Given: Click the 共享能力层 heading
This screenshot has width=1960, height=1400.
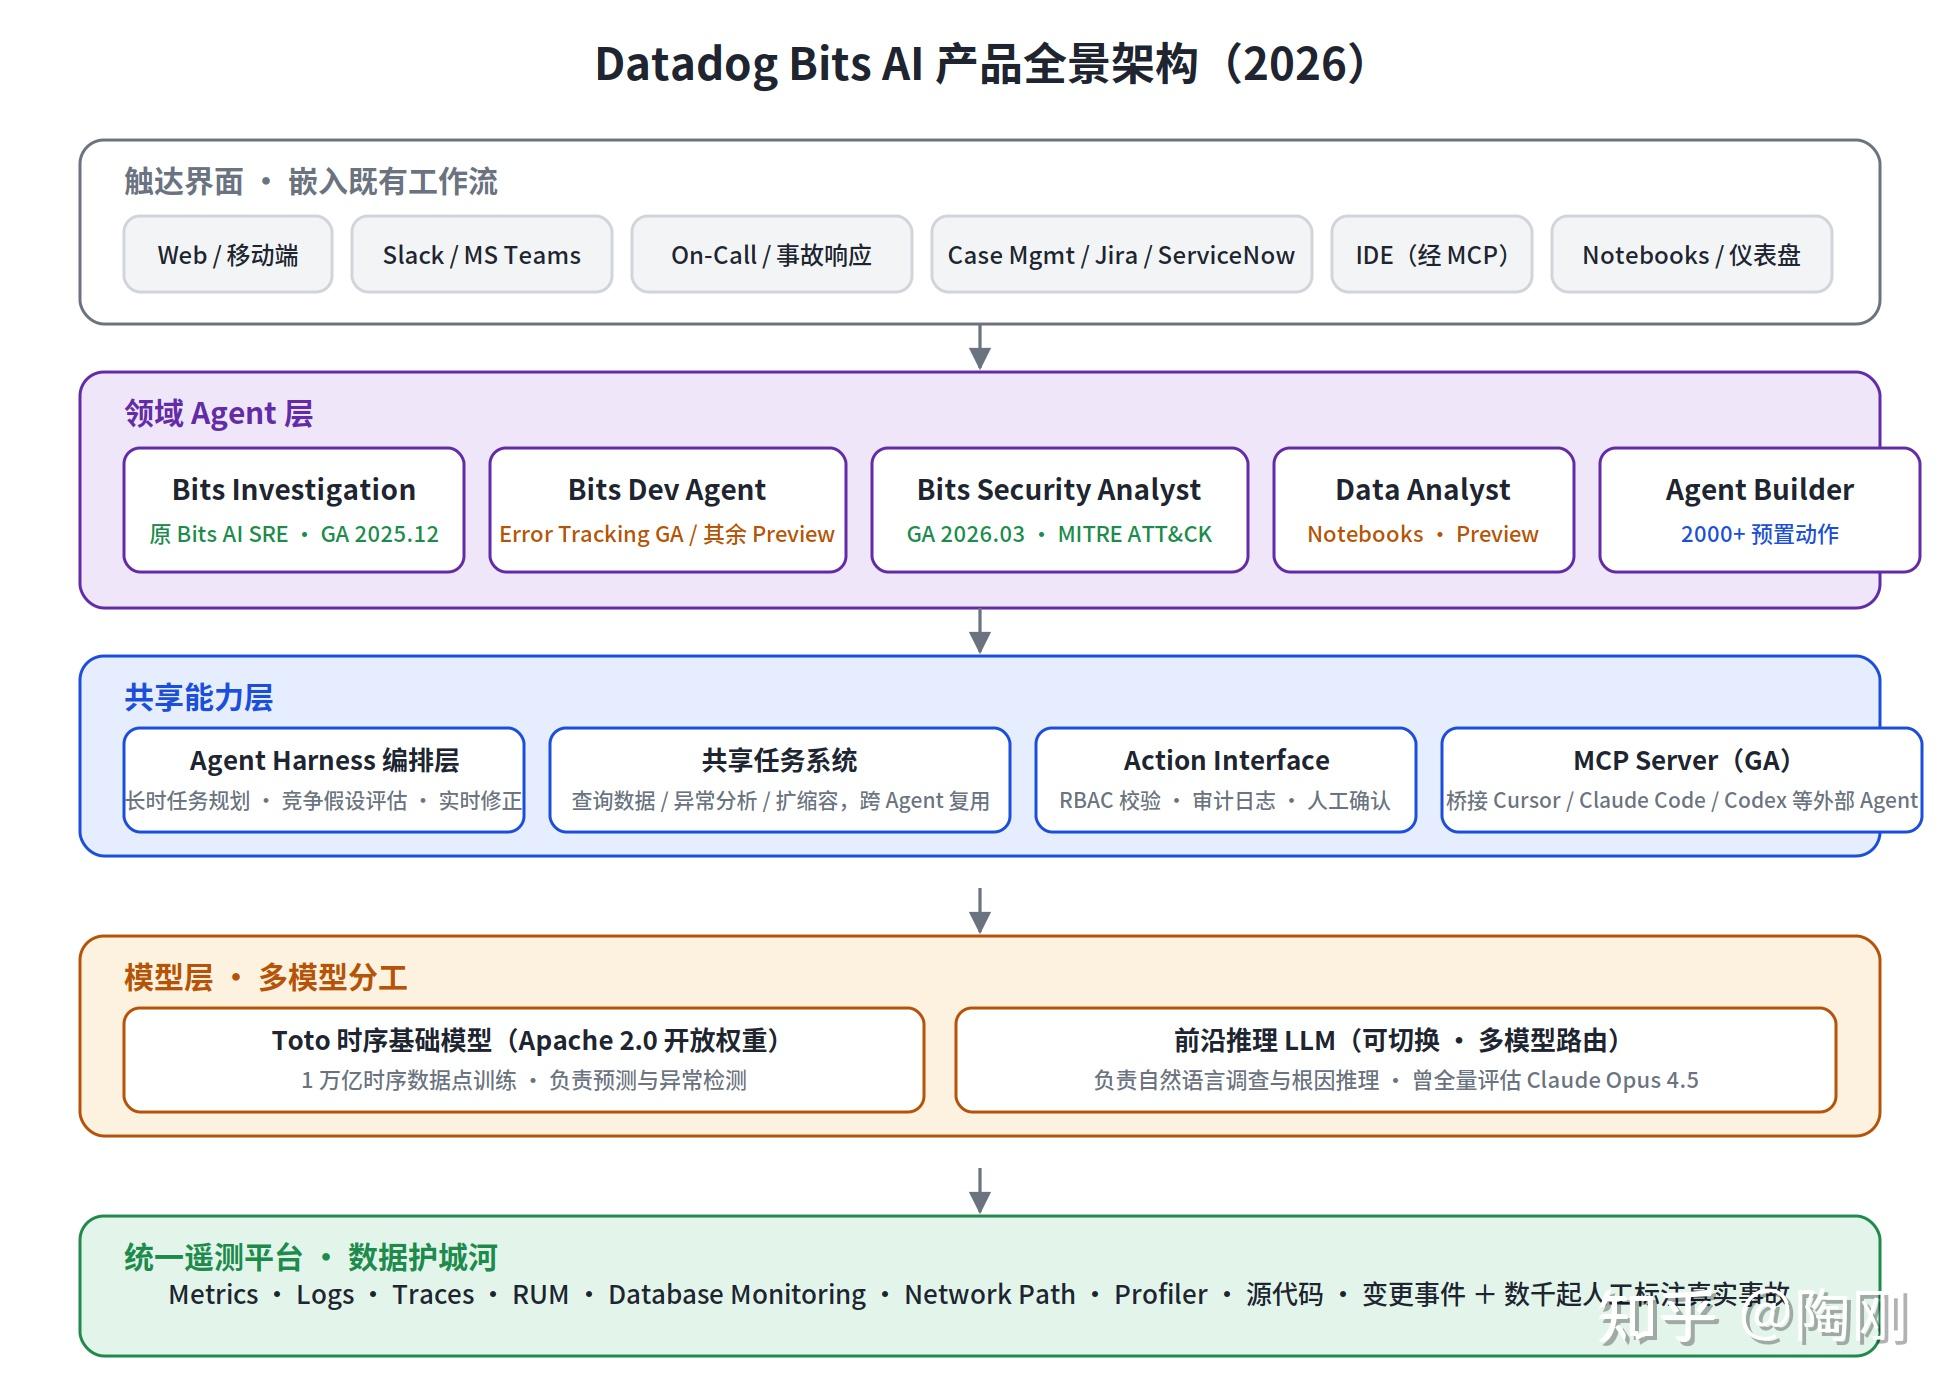Looking at the screenshot, I should click(198, 697).
